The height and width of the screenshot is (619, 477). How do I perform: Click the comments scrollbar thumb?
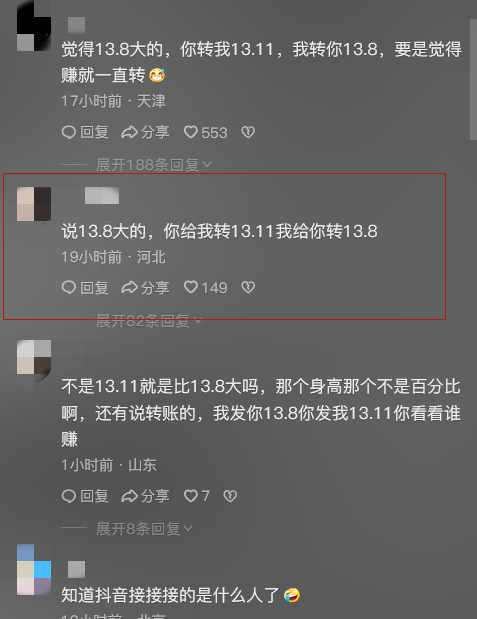click(x=473, y=79)
